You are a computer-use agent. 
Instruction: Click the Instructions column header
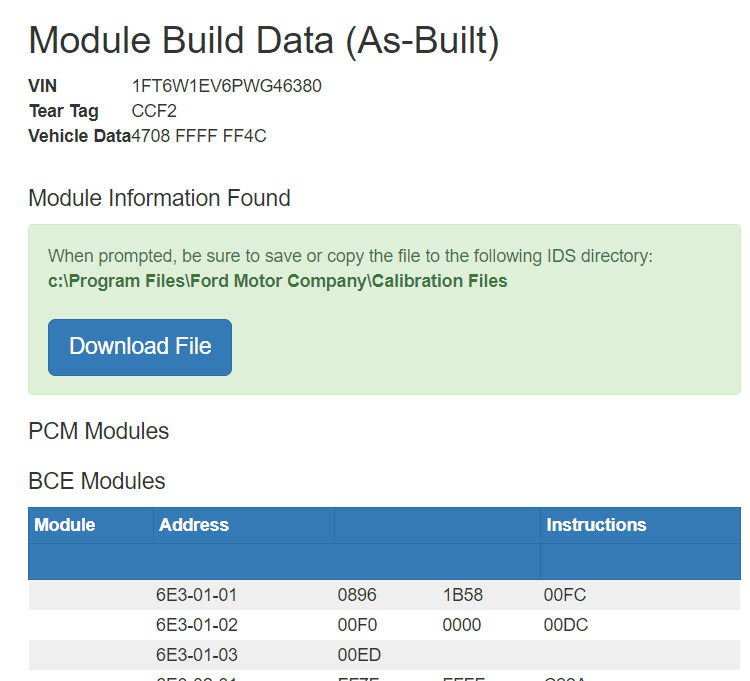[596, 525]
